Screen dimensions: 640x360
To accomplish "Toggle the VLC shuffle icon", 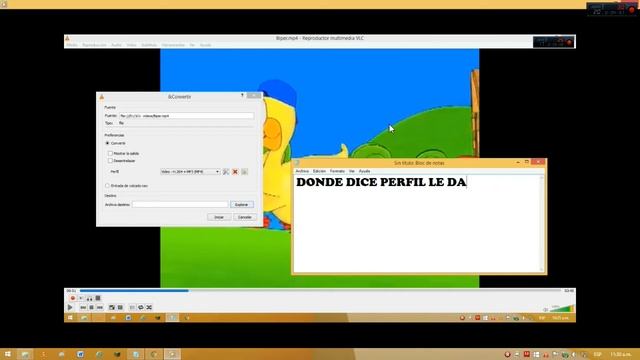I will click(149, 307).
